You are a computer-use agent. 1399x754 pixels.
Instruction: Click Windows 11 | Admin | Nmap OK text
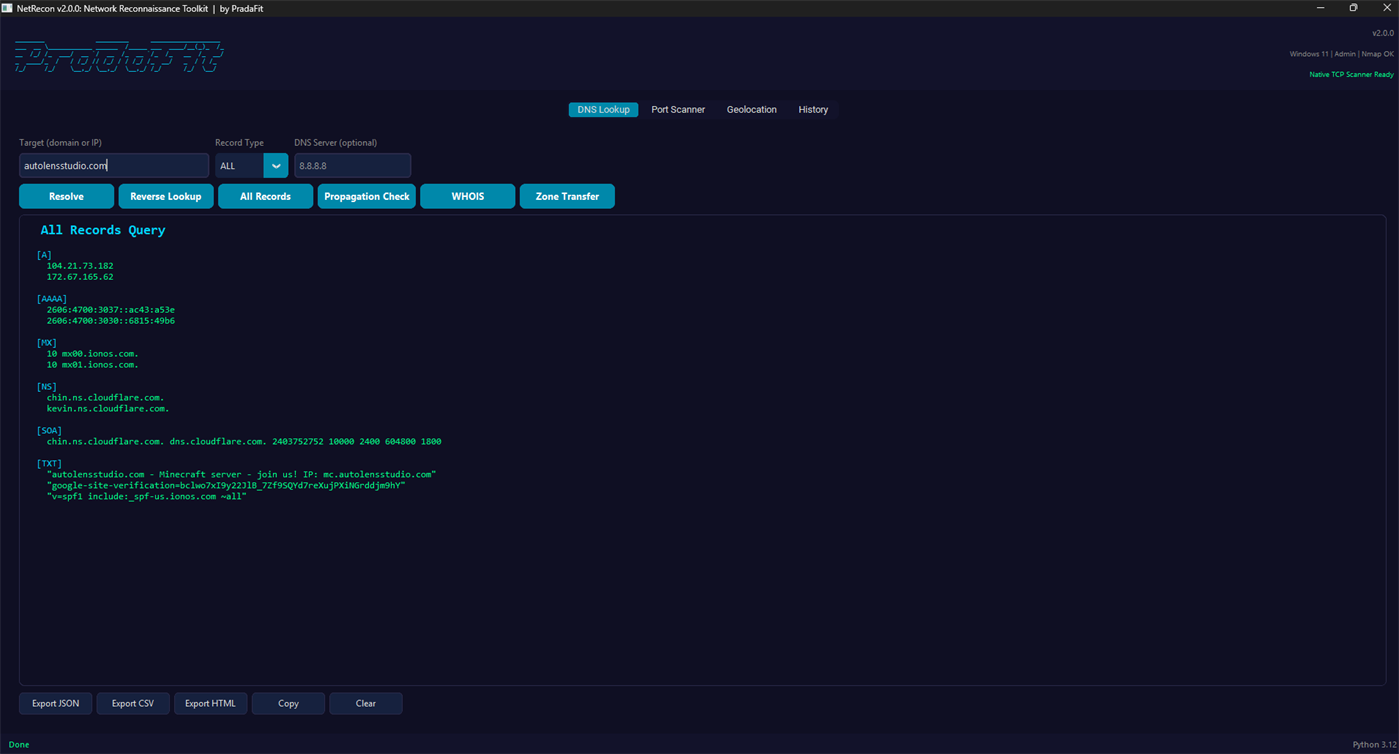(x=1341, y=54)
